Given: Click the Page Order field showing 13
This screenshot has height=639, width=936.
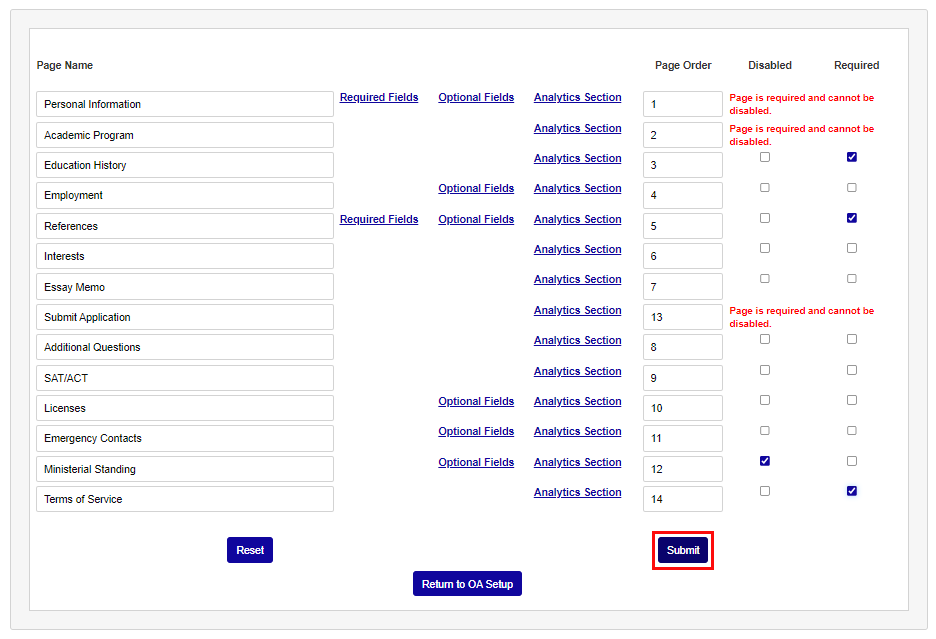Looking at the screenshot, I should (x=682, y=316).
